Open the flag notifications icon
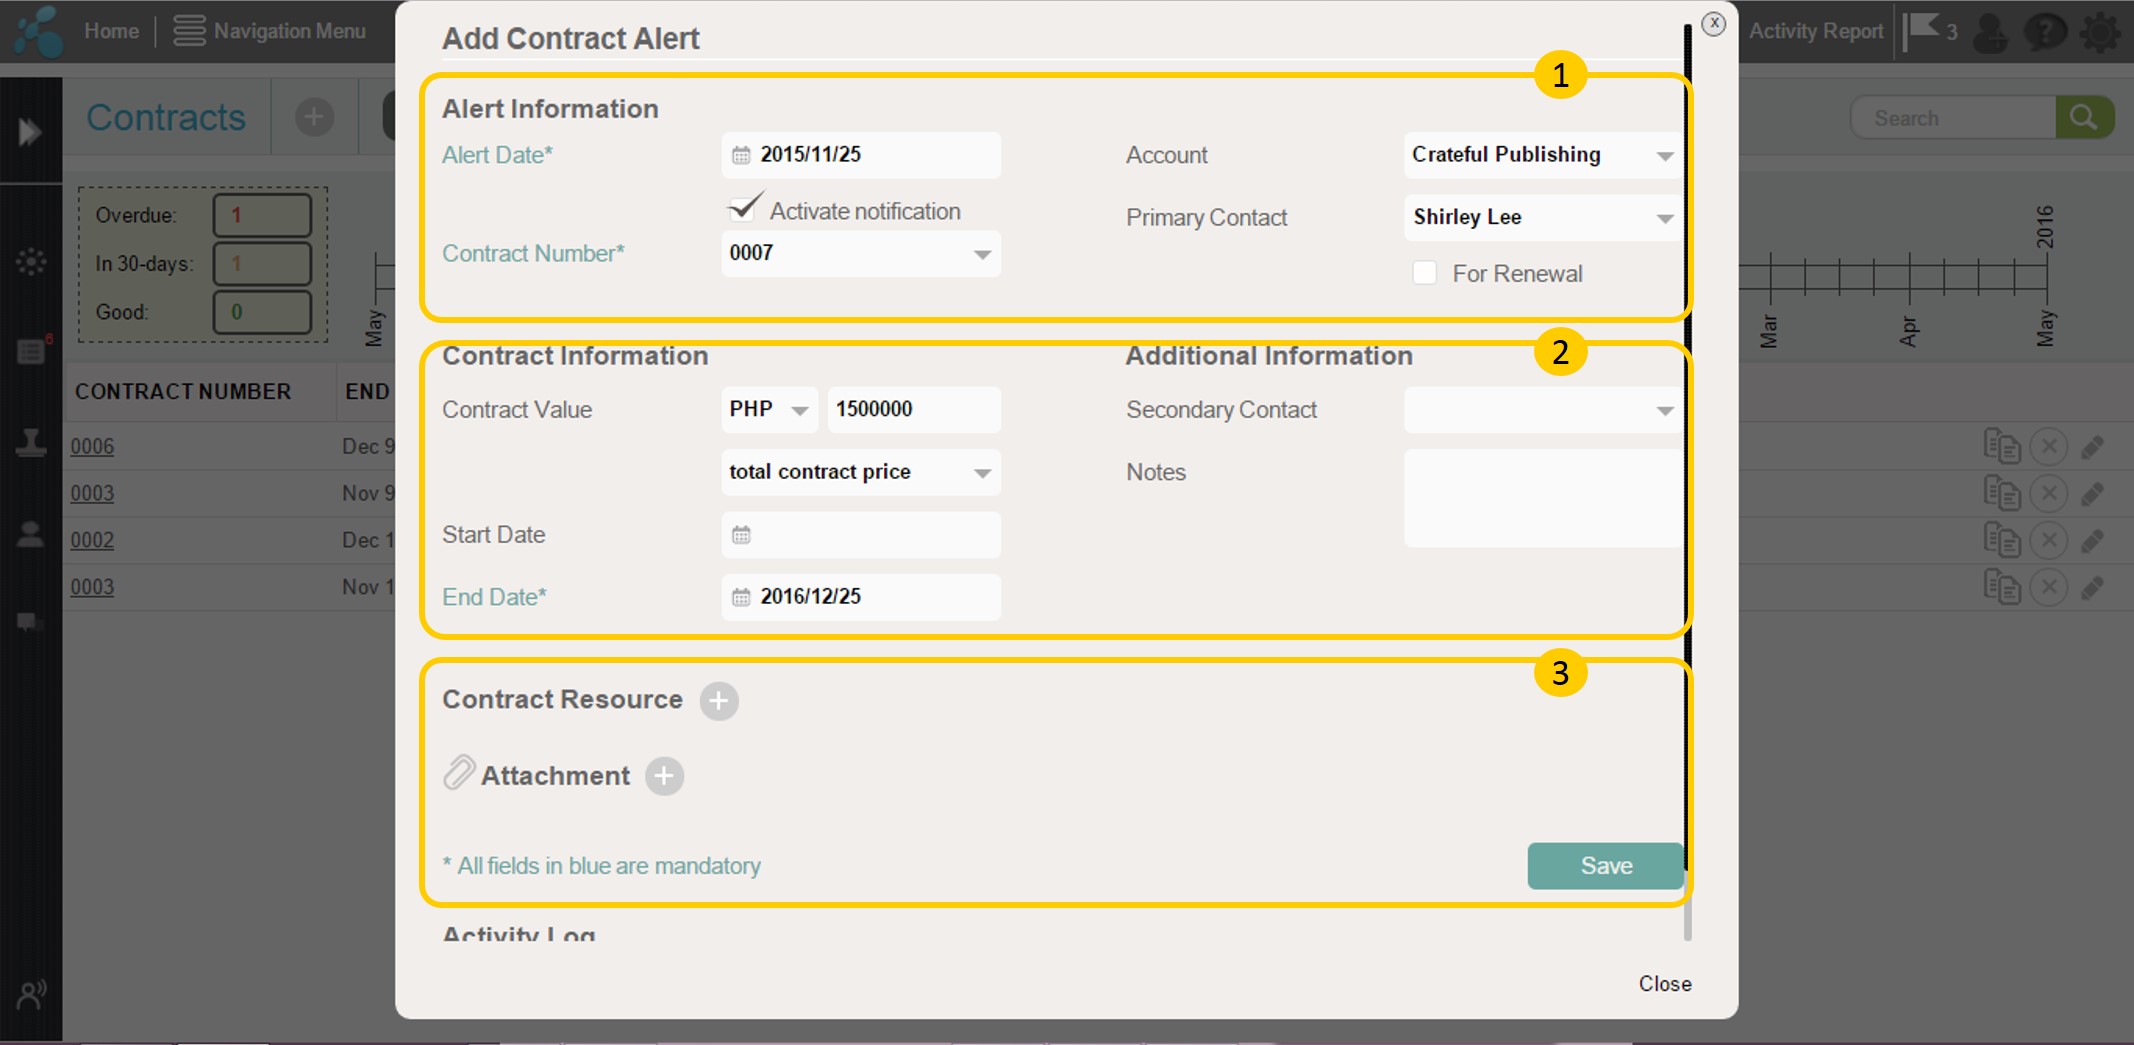 coord(1922,30)
